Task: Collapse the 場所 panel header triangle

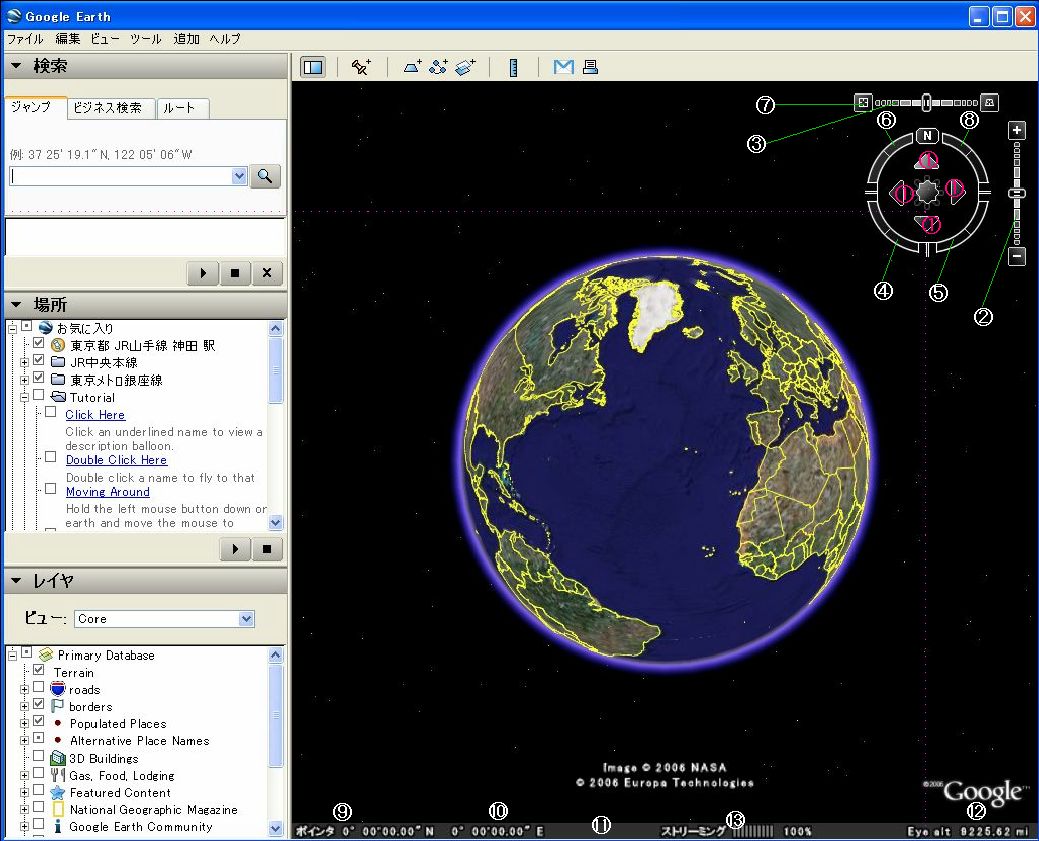Action: coord(17,304)
